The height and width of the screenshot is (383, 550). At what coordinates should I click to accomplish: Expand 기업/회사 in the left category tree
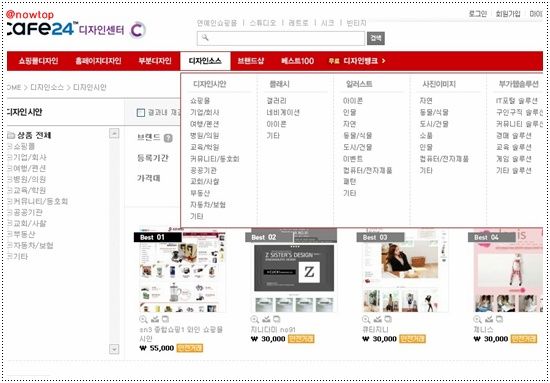point(9,157)
